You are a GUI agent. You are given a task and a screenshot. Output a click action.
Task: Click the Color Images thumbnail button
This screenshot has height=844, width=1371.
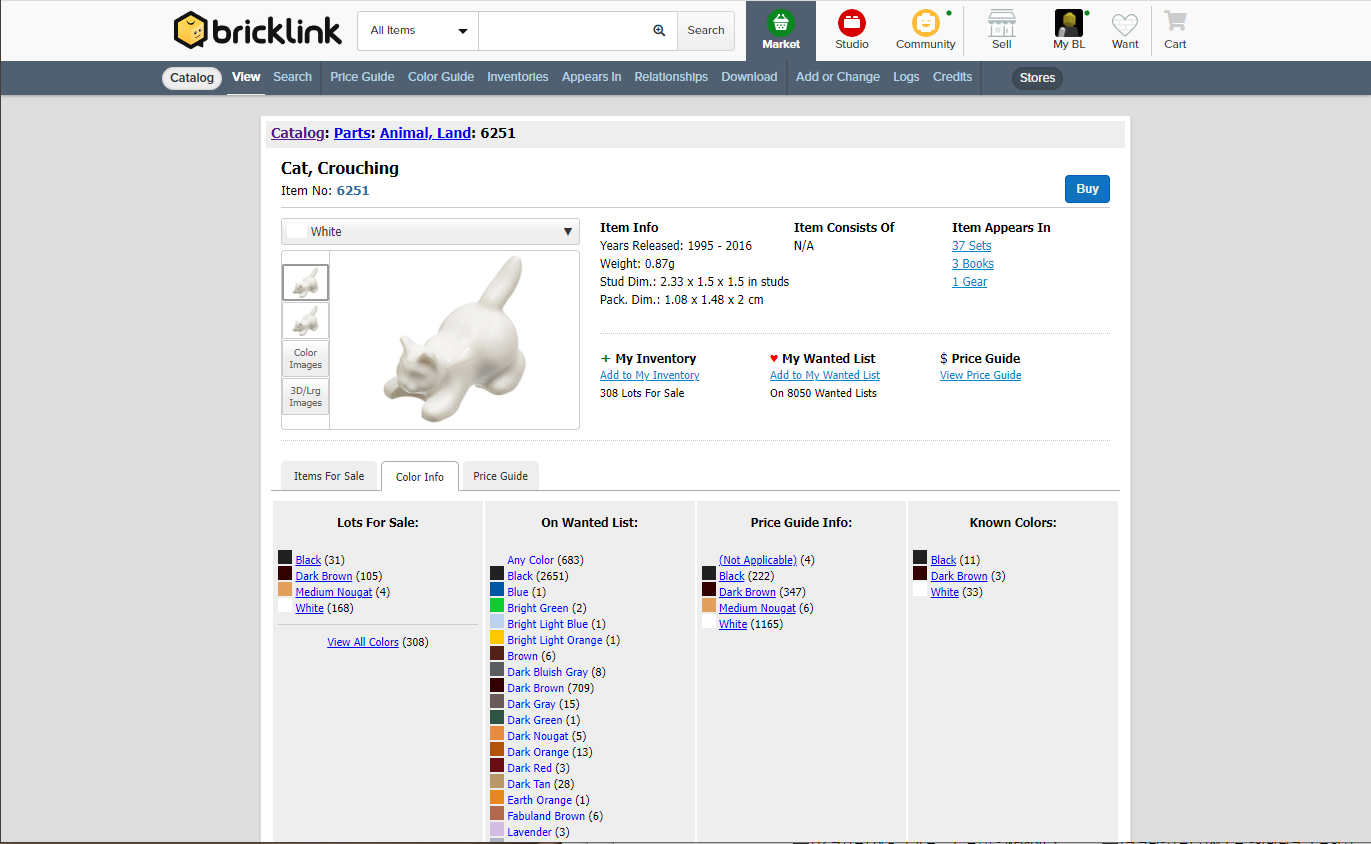coord(305,359)
